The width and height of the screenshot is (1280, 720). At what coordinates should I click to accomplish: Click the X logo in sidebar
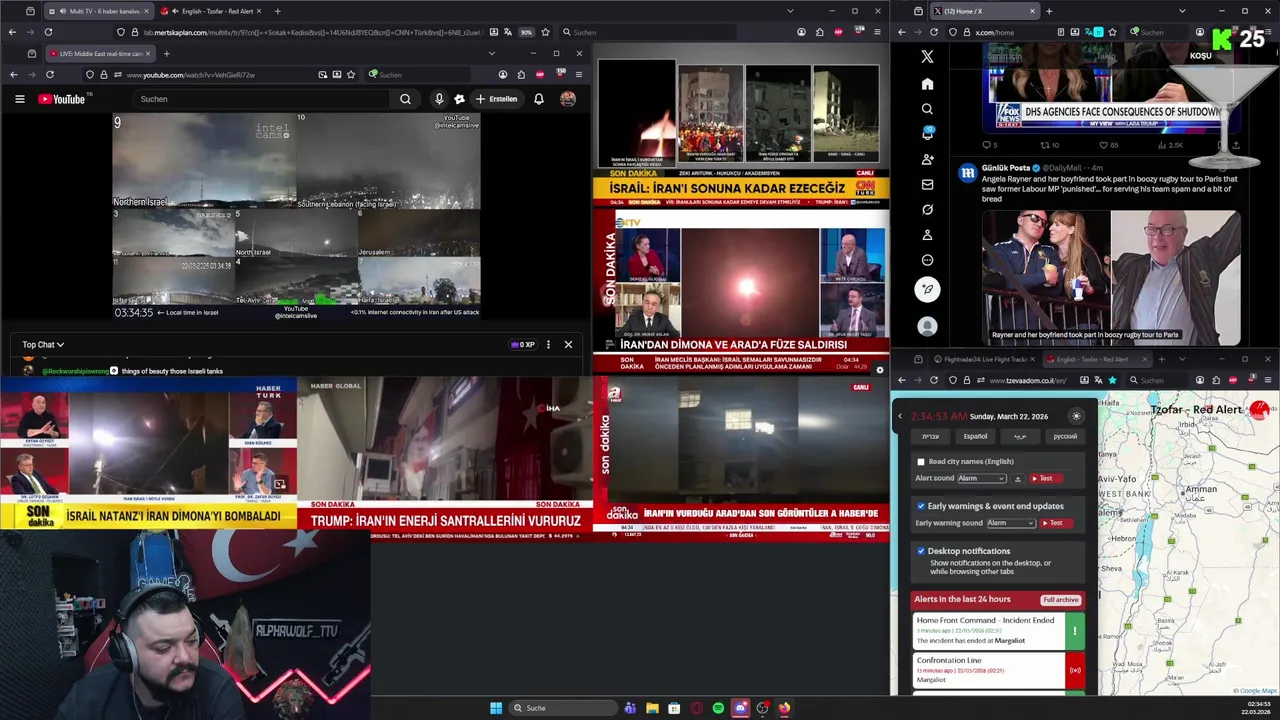927,57
